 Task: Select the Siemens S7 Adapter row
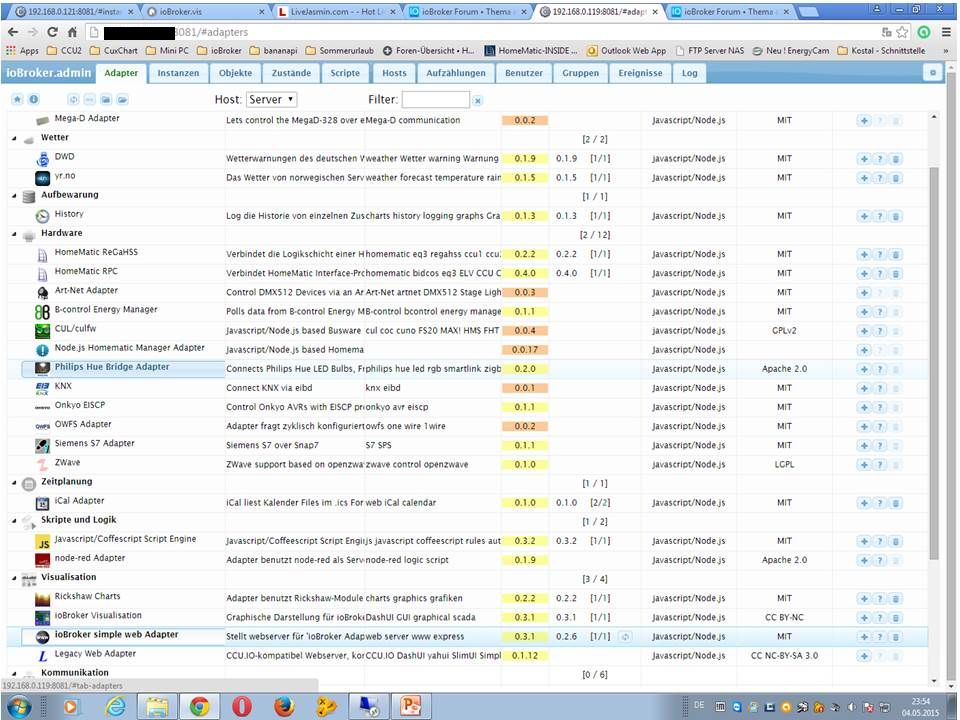point(467,446)
